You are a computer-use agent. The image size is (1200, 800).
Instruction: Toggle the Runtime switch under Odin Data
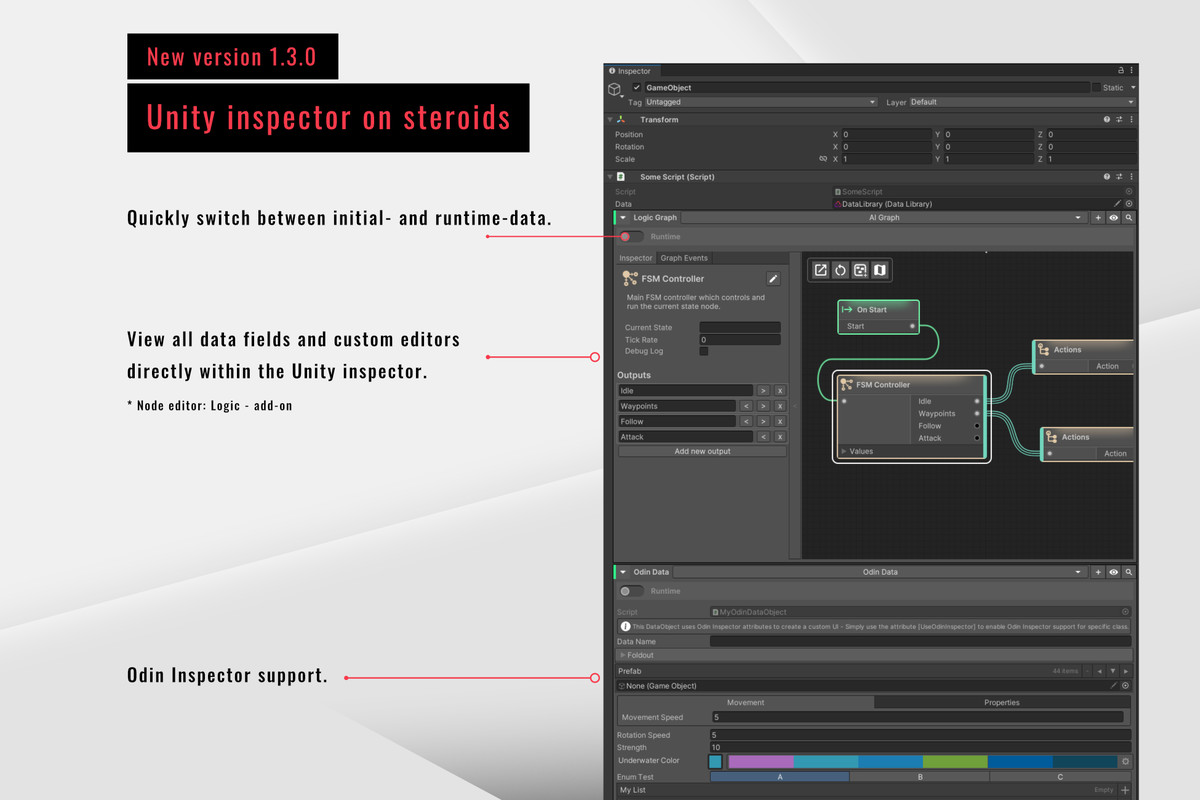(x=631, y=591)
